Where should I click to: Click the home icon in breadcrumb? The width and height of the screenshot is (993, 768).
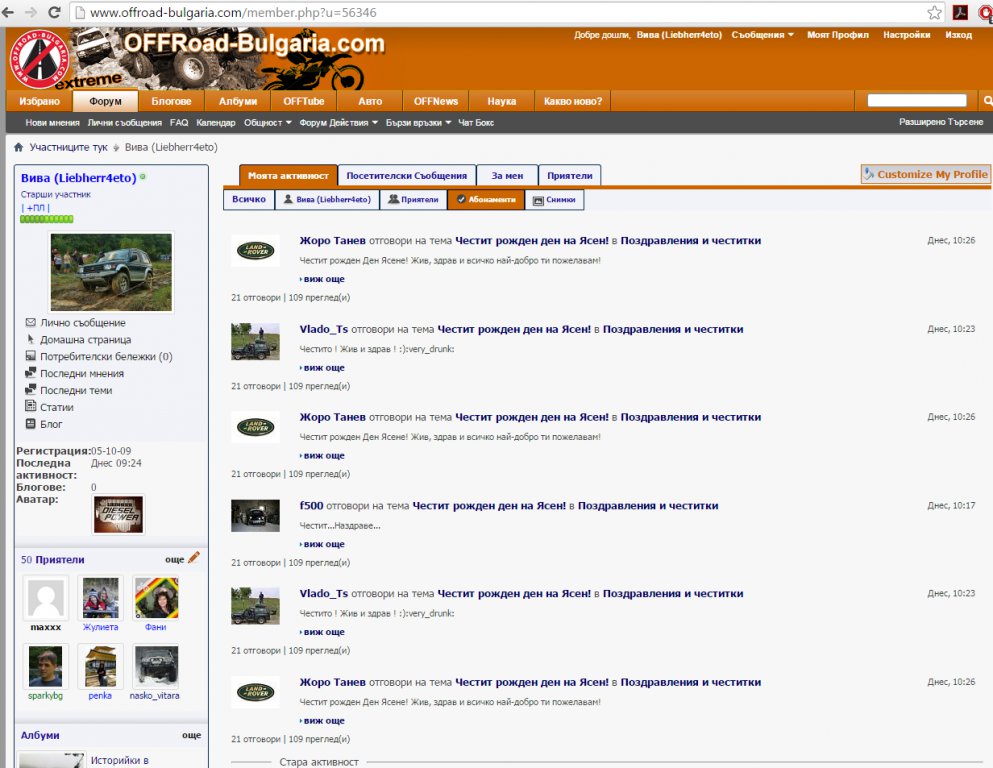[18, 148]
